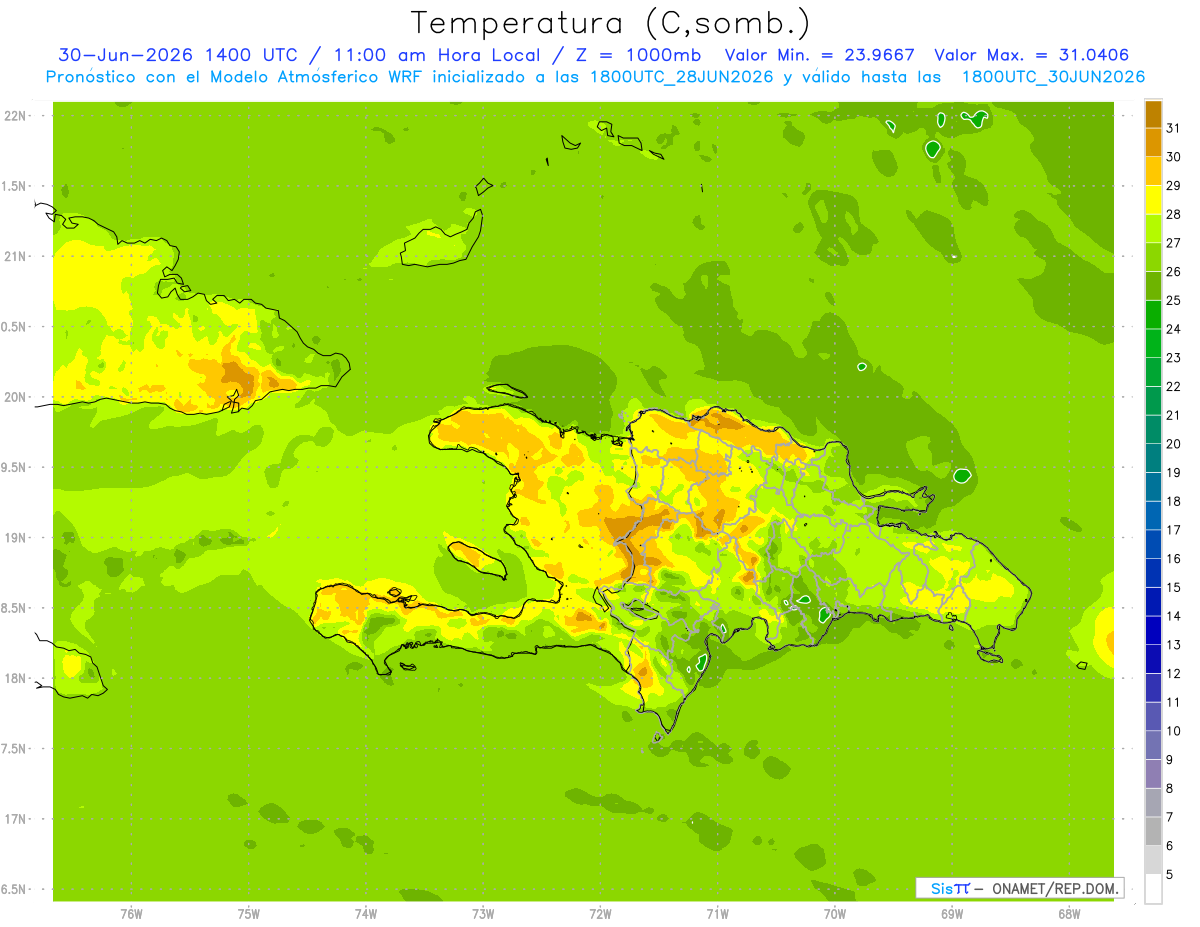The image size is (1200, 927).
Task: Click the 21N latitude axis label
Action: (16, 256)
